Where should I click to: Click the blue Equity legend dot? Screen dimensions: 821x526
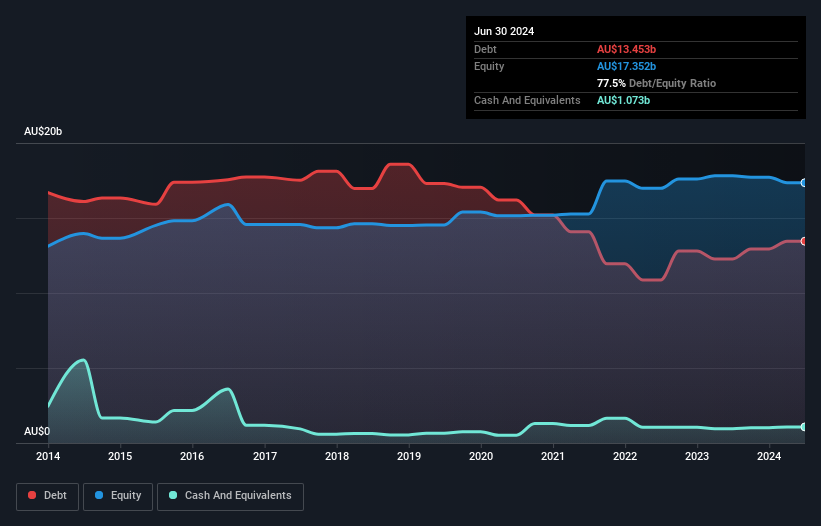[99, 495]
